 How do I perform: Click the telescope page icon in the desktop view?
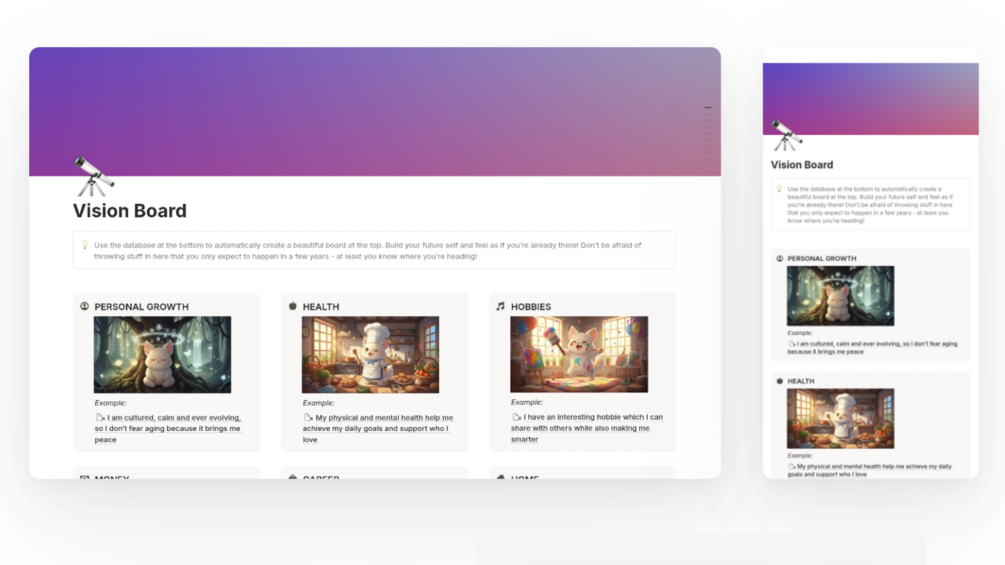(94, 176)
